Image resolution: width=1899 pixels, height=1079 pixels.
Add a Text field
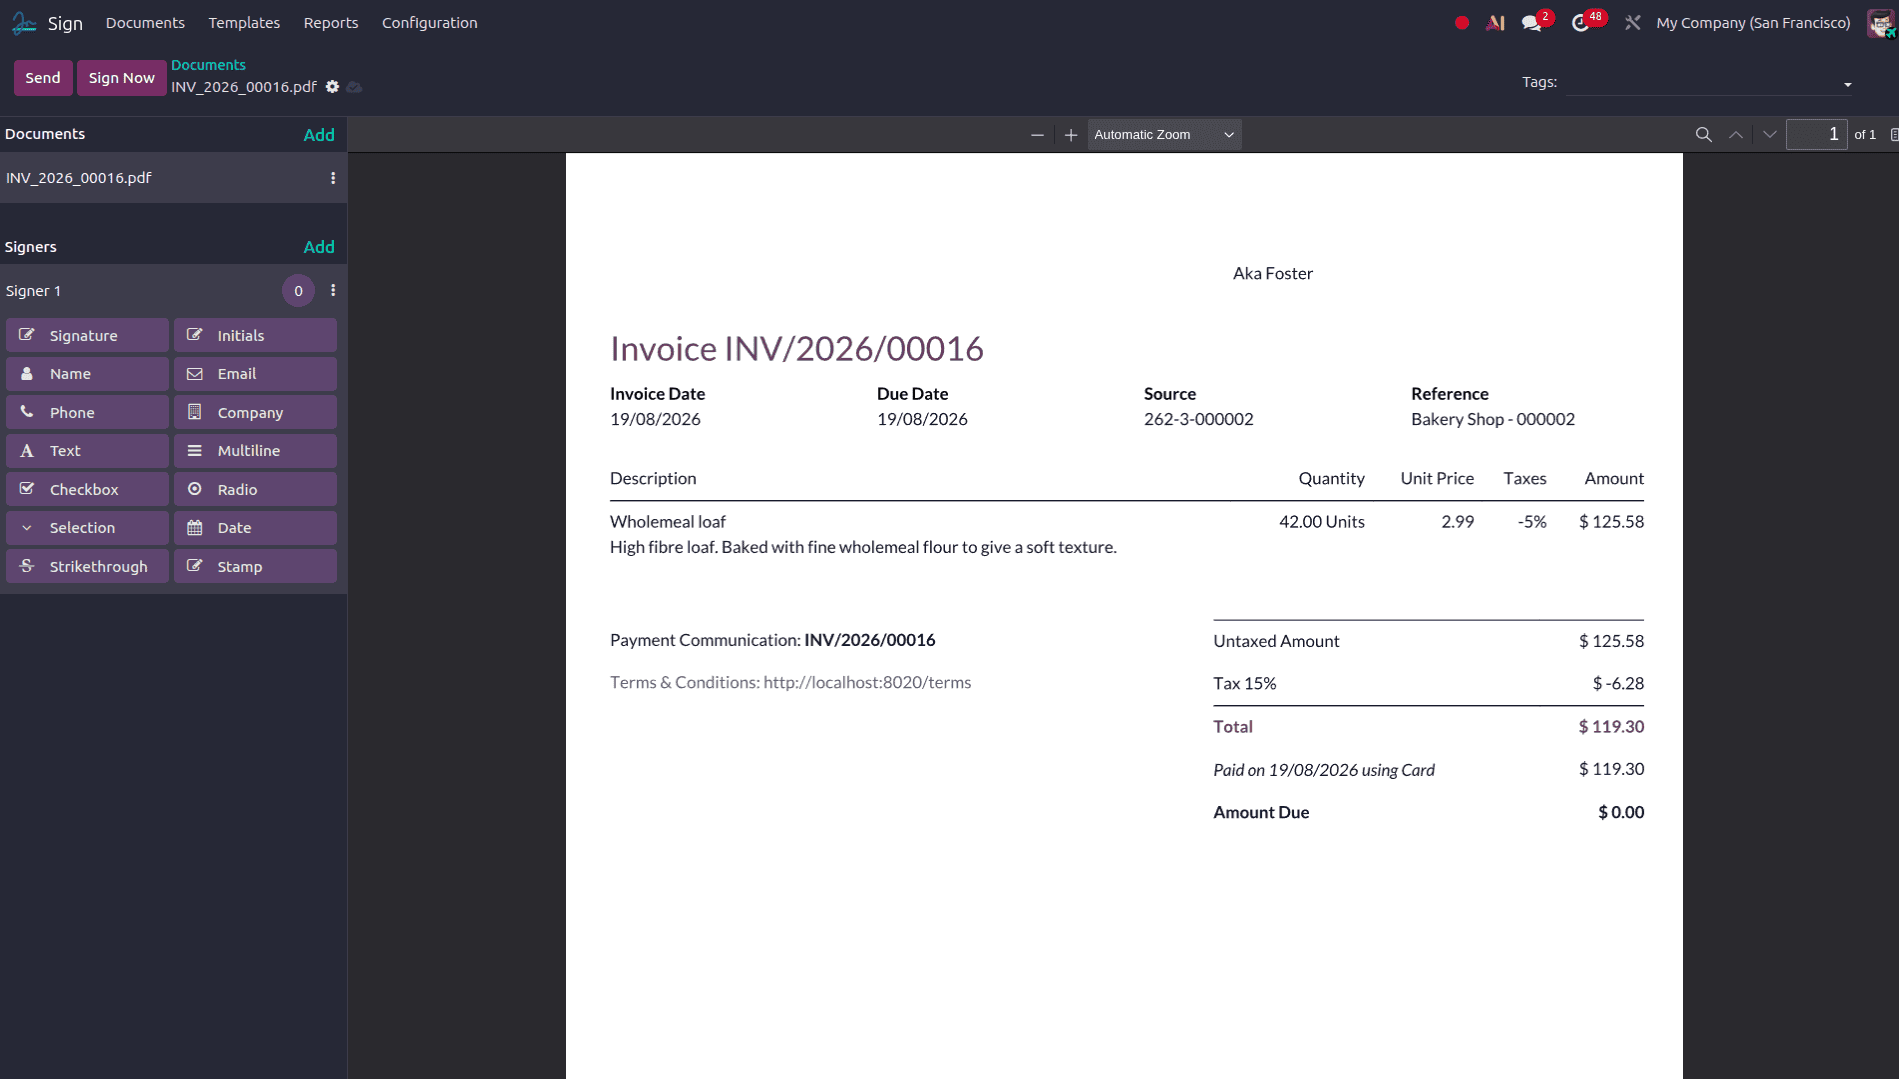point(87,451)
